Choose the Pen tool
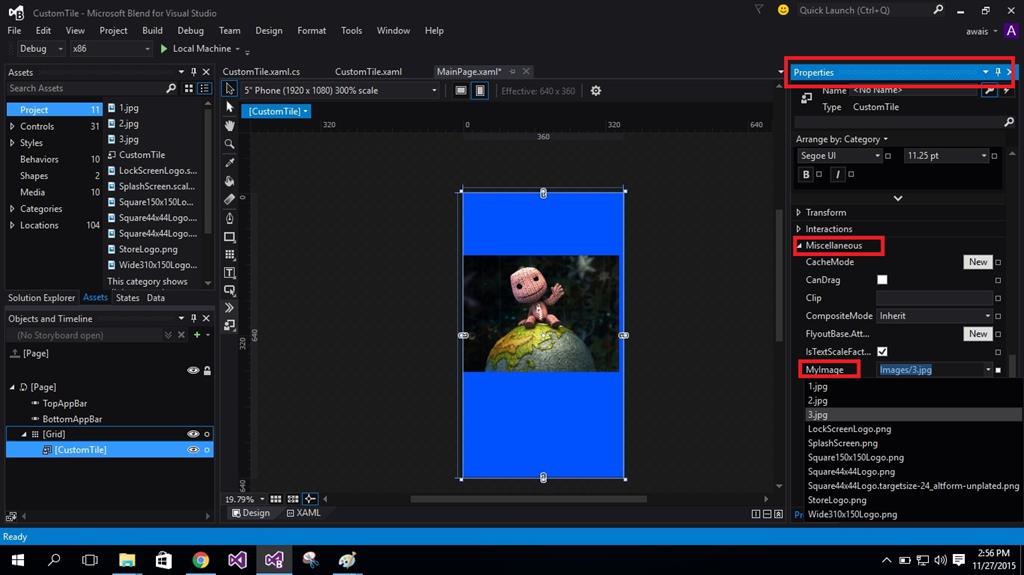 click(229, 218)
